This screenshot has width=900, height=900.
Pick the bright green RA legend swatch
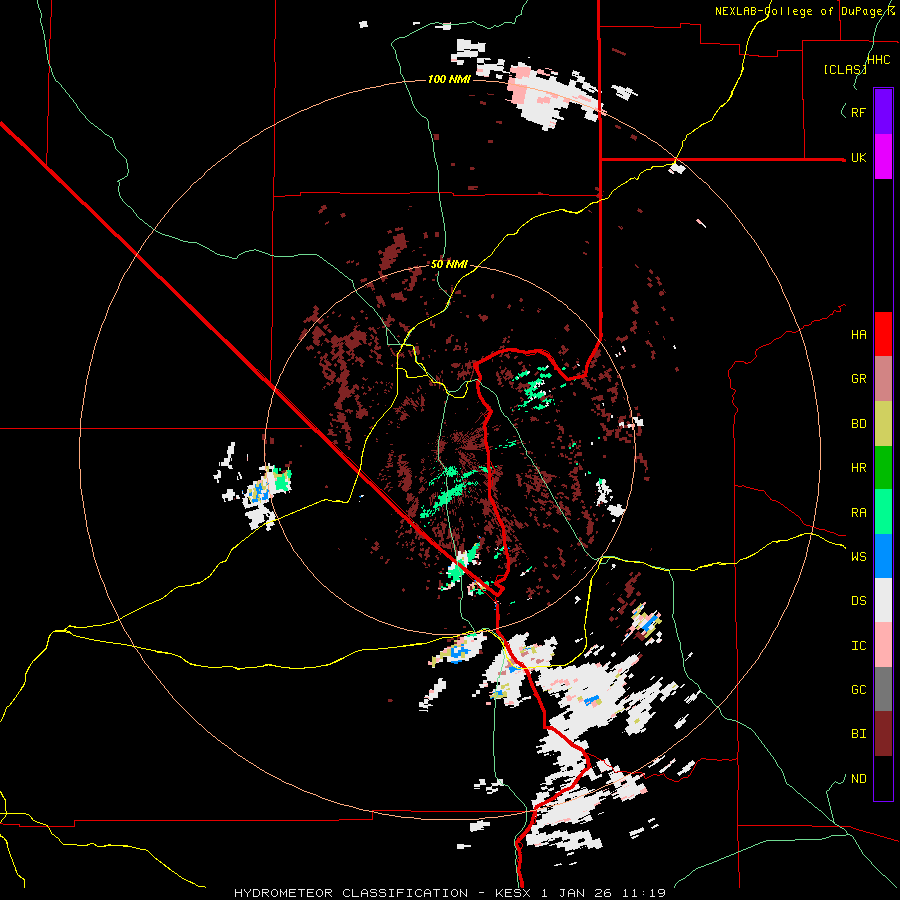click(x=883, y=512)
